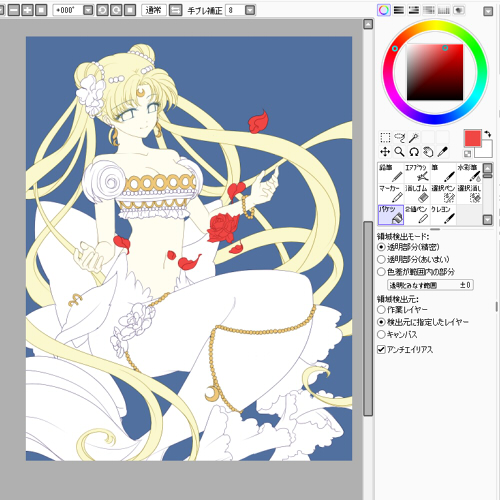Open the rotation angle dropdown

tap(88, 10)
